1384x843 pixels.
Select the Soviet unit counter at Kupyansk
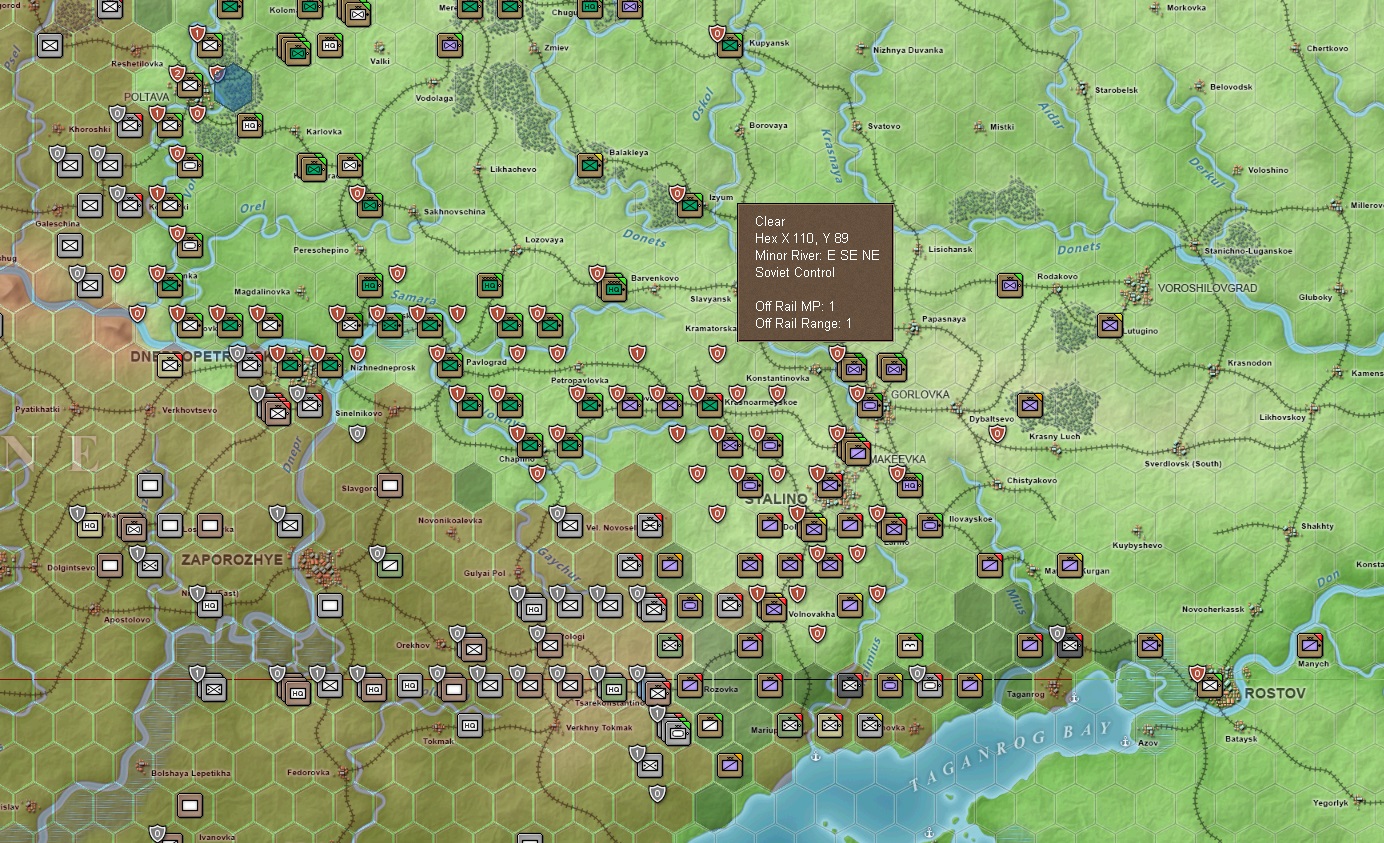click(730, 45)
